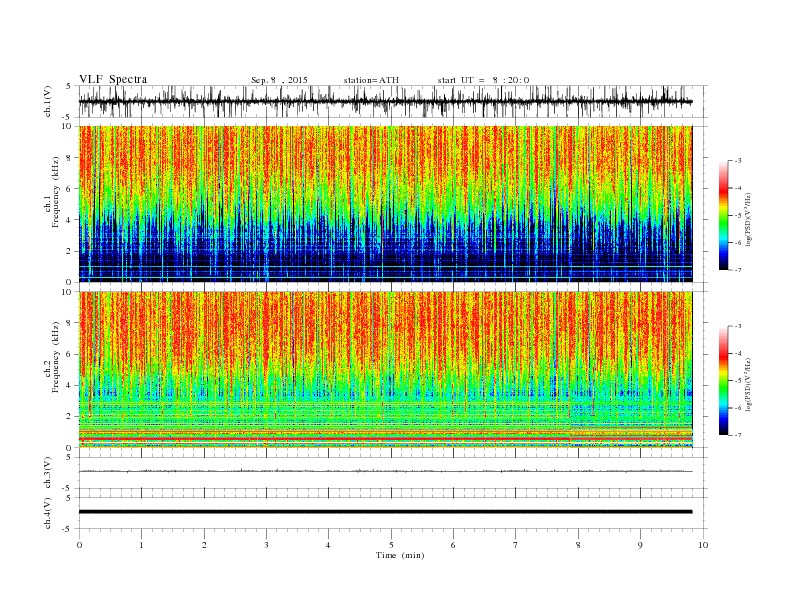Screen dimensions: 792x612
Task: Click the "station=ATH" header label
Action: [371, 80]
